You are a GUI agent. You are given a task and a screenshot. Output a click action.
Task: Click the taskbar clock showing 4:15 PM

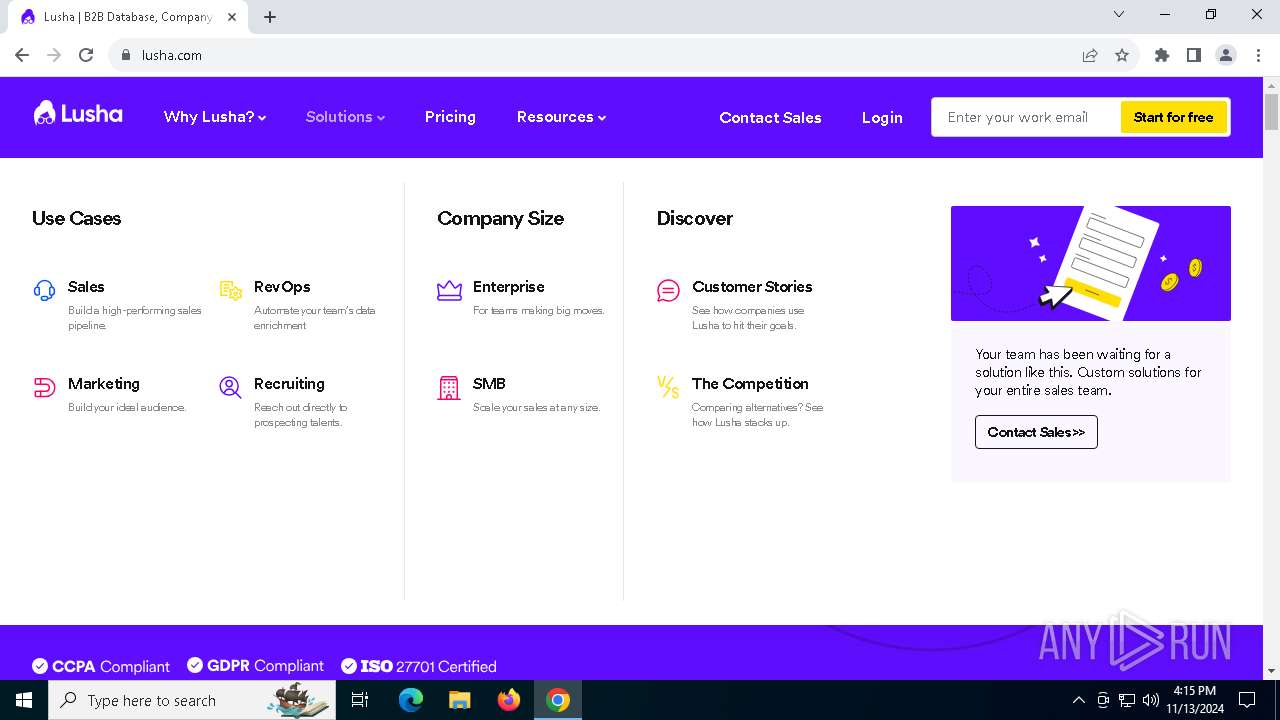[1194, 700]
